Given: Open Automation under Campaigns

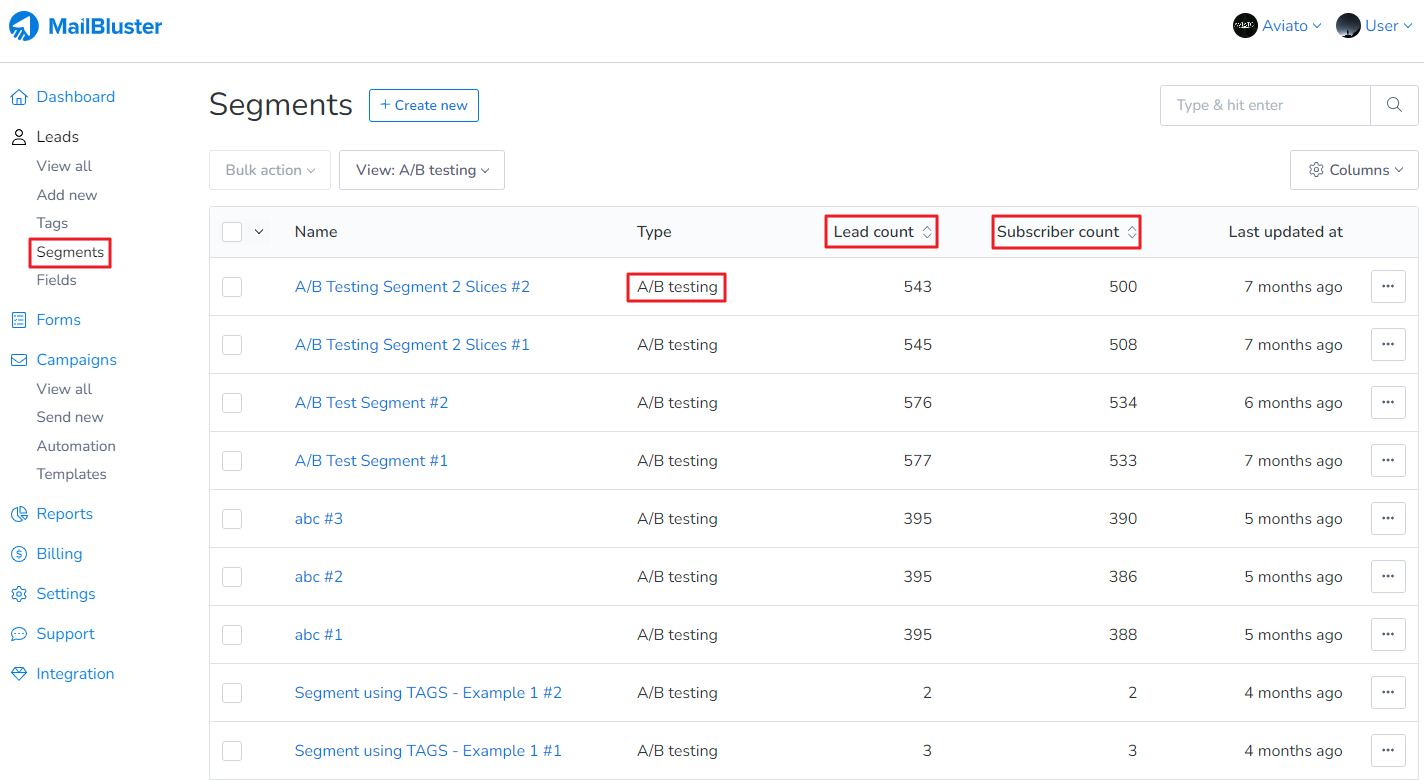Looking at the screenshot, I should [76, 446].
